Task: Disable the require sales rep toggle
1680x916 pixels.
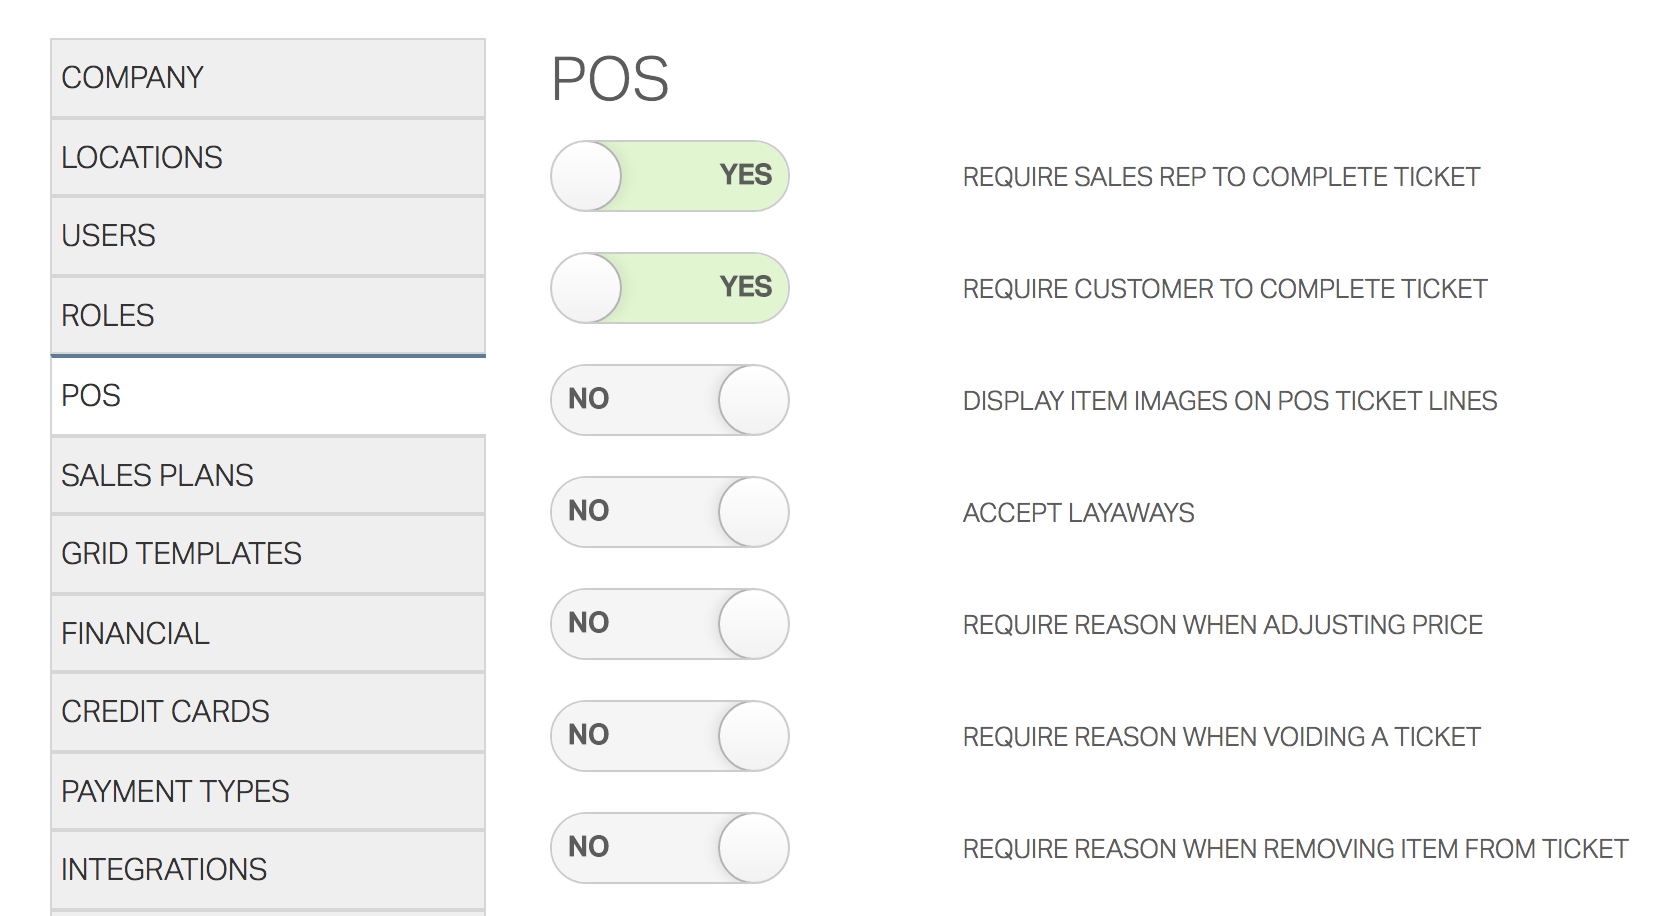Action: (668, 175)
